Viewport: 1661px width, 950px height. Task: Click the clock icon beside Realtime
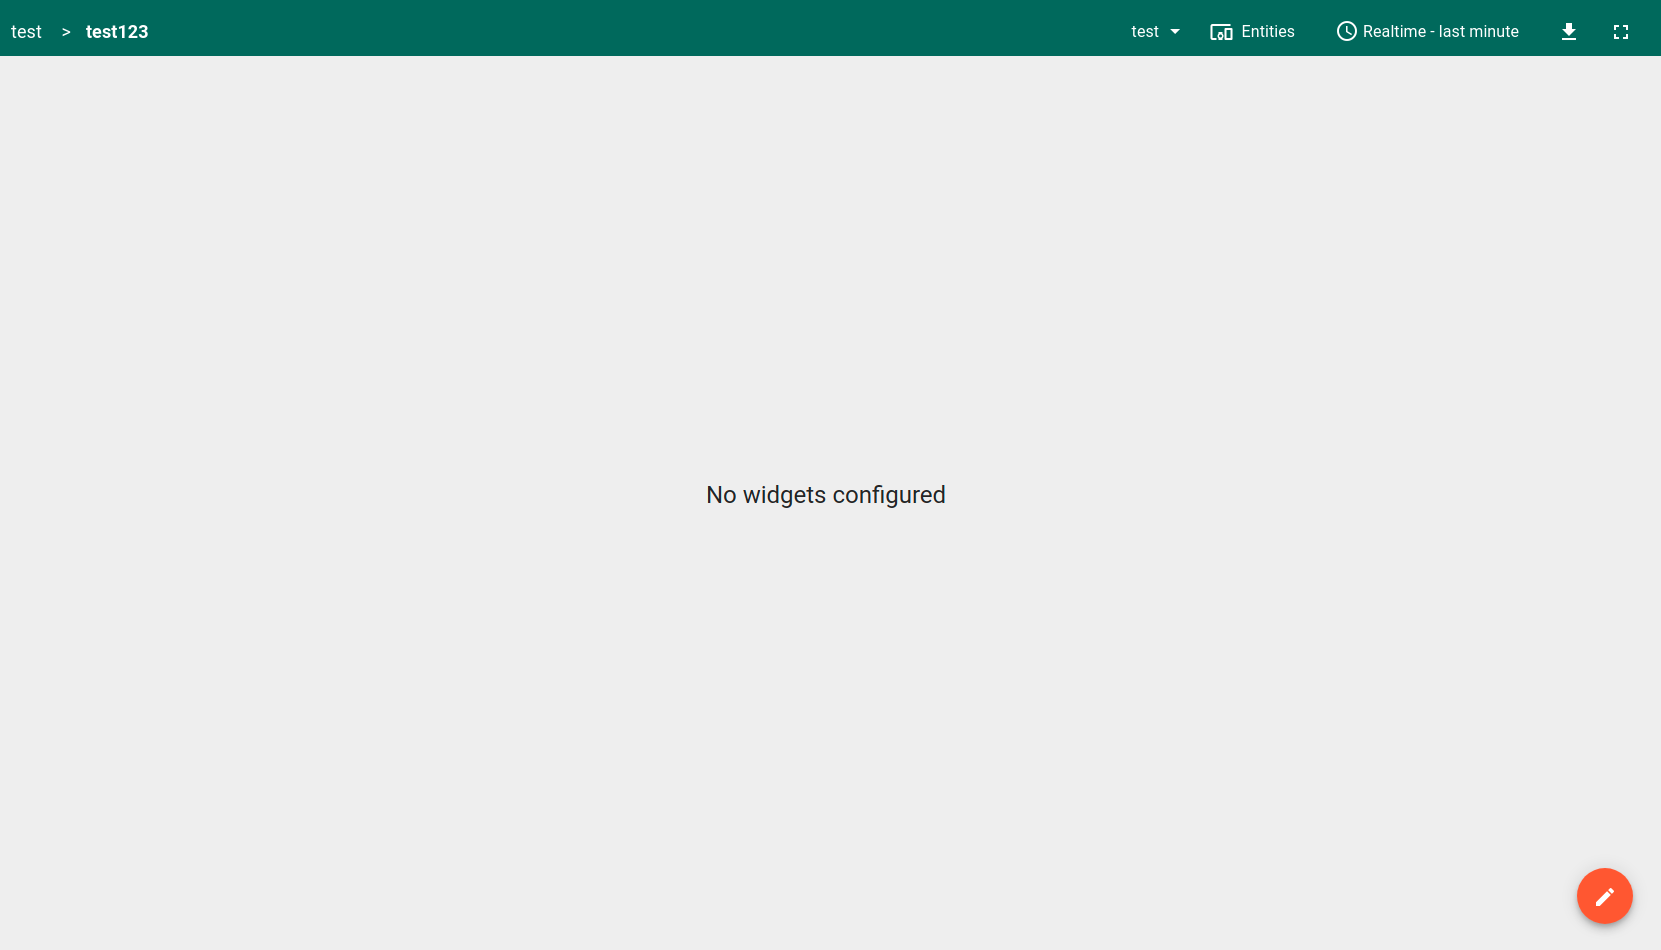pos(1346,31)
